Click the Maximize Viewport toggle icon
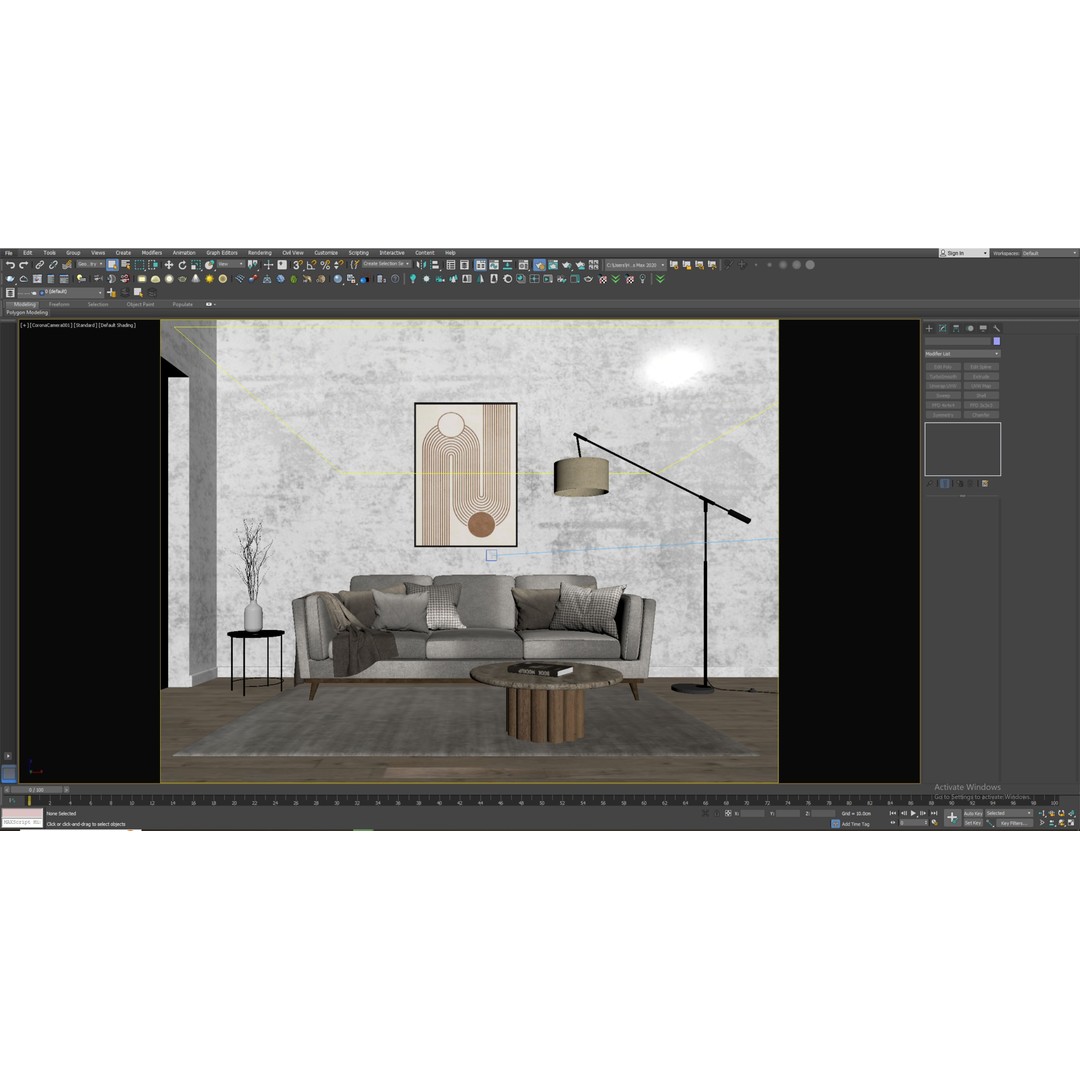Image resolution: width=1080 pixels, height=1080 pixels. pos(1070,822)
